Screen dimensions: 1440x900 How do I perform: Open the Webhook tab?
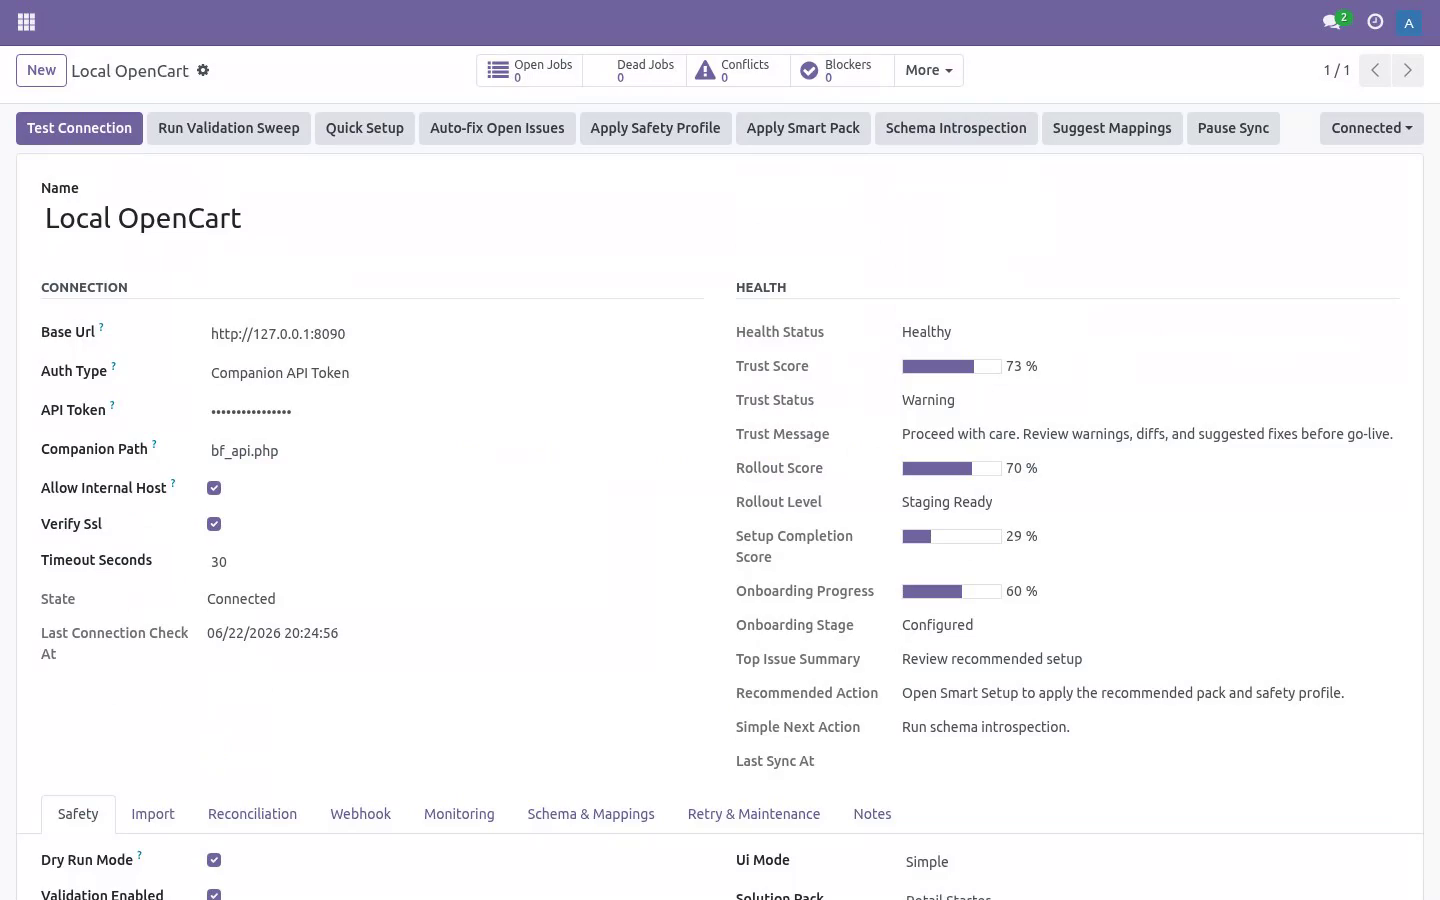(360, 814)
